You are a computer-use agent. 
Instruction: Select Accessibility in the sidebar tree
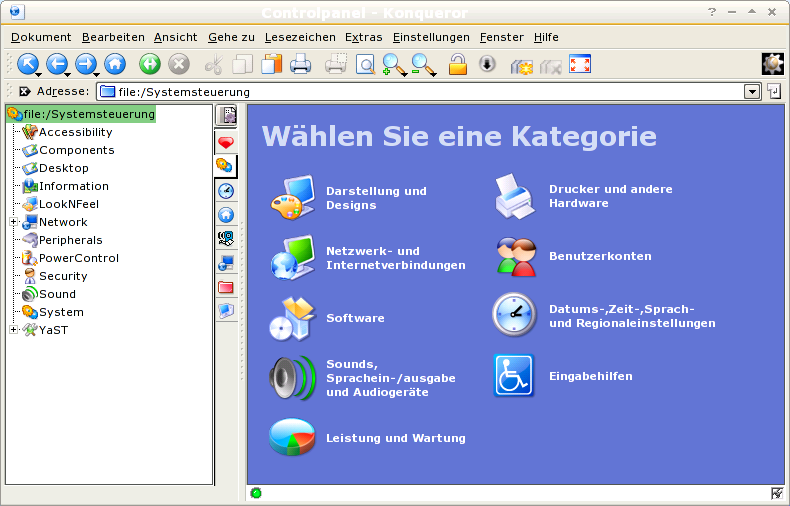click(x=68, y=132)
